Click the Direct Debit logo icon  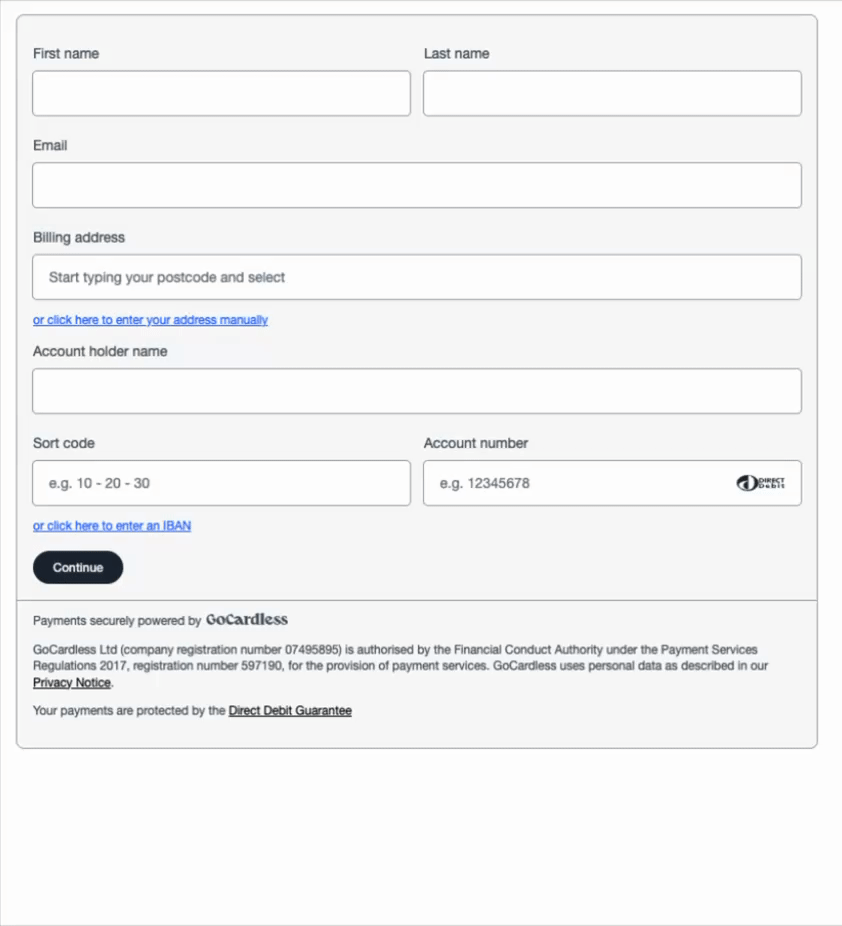click(x=761, y=483)
